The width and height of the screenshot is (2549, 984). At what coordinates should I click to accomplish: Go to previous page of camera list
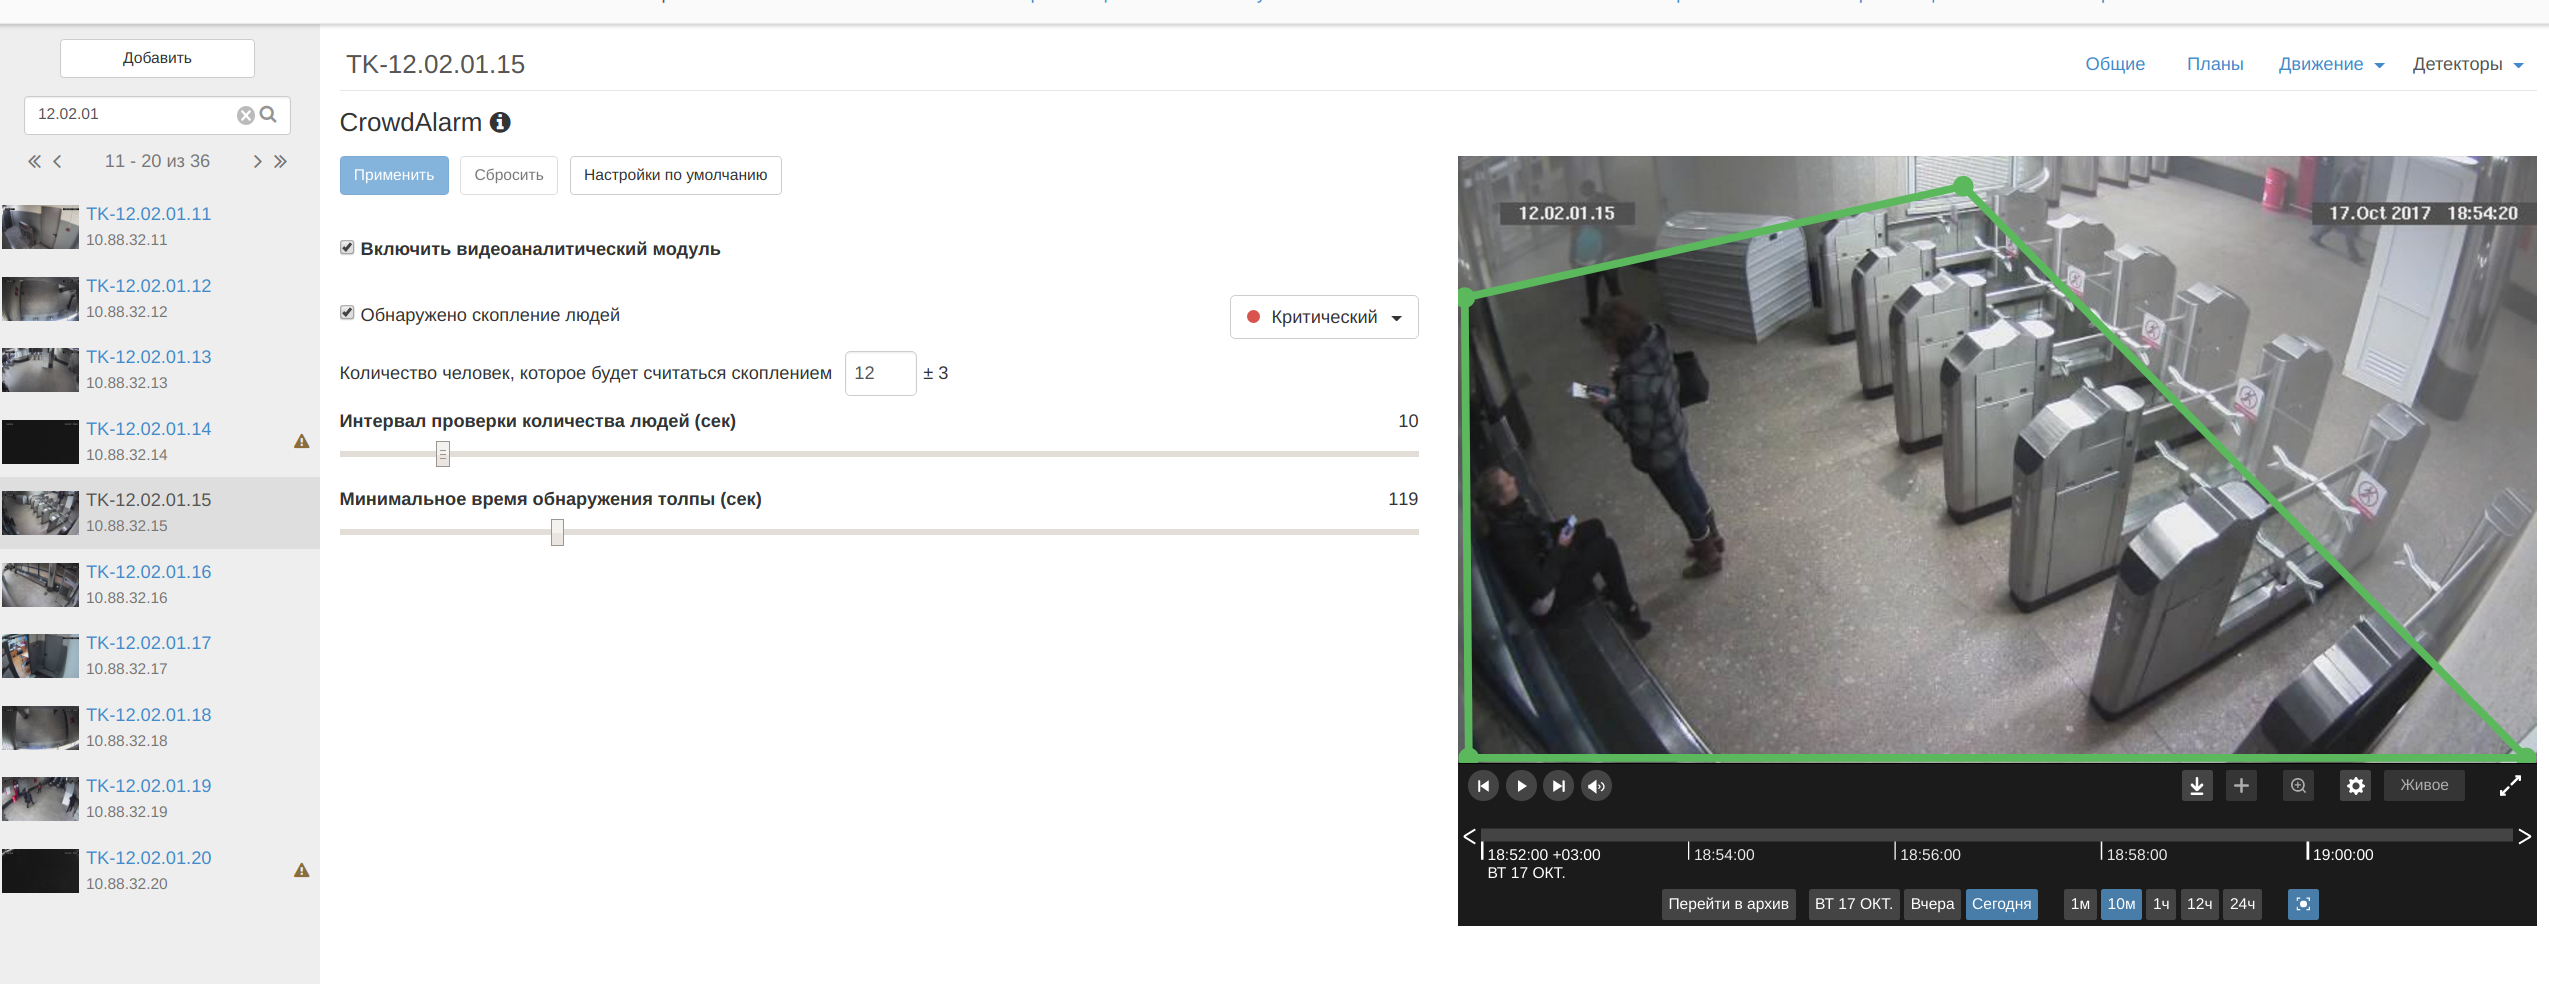click(58, 161)
